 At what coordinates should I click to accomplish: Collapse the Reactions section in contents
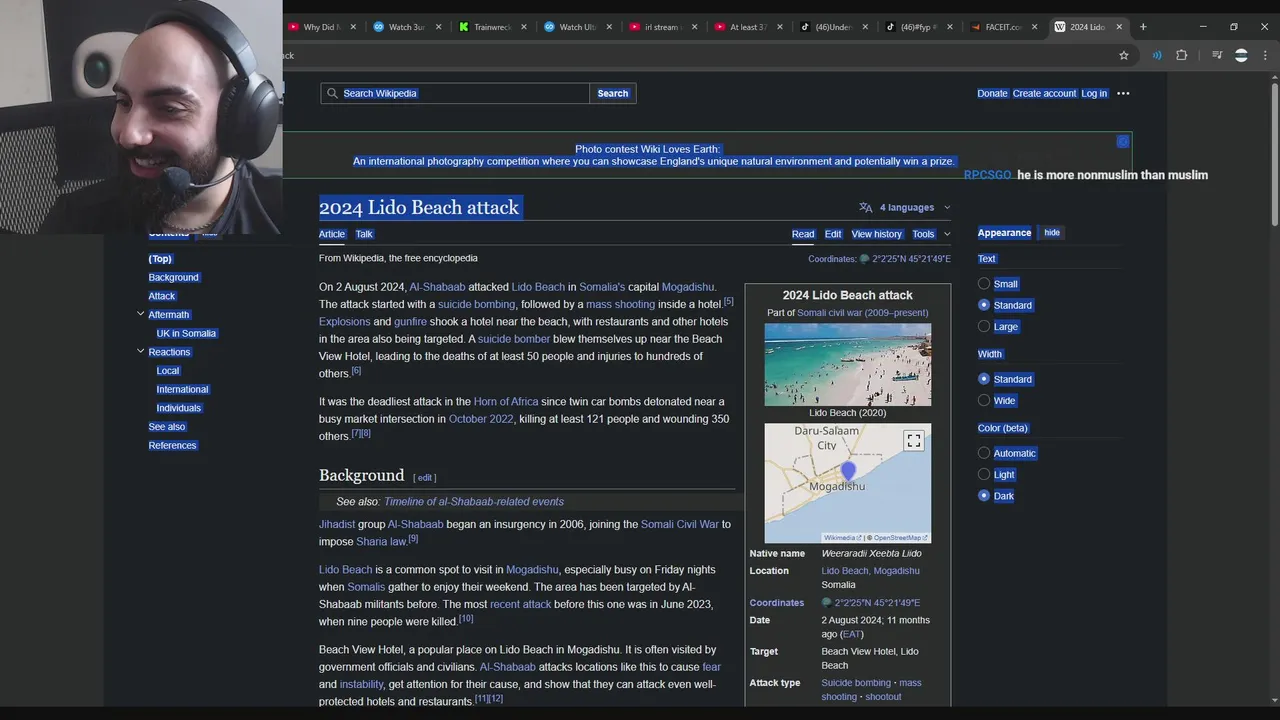point(140,351)
